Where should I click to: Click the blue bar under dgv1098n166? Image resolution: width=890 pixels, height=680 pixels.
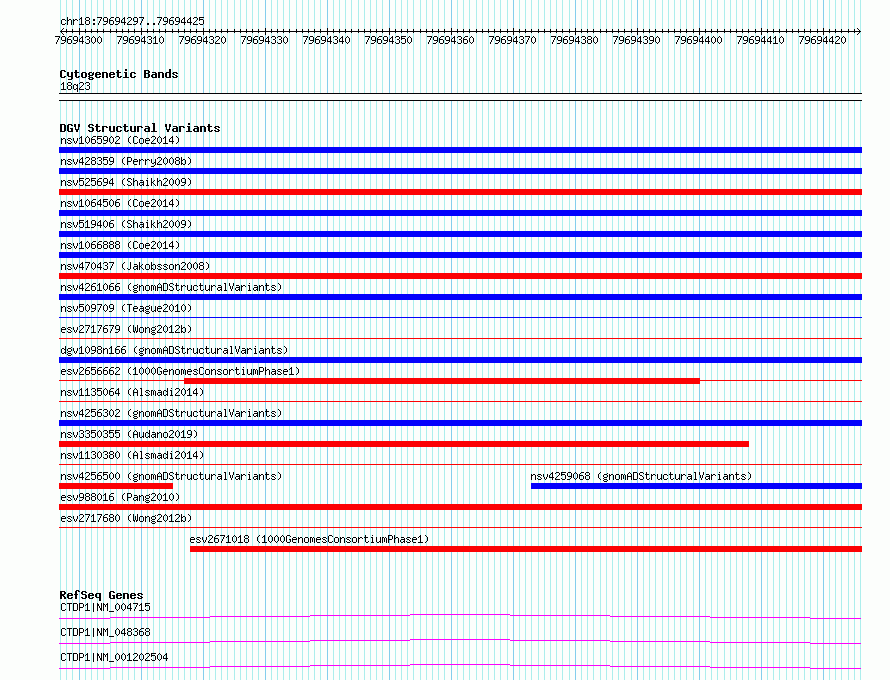tap(460, 360)
